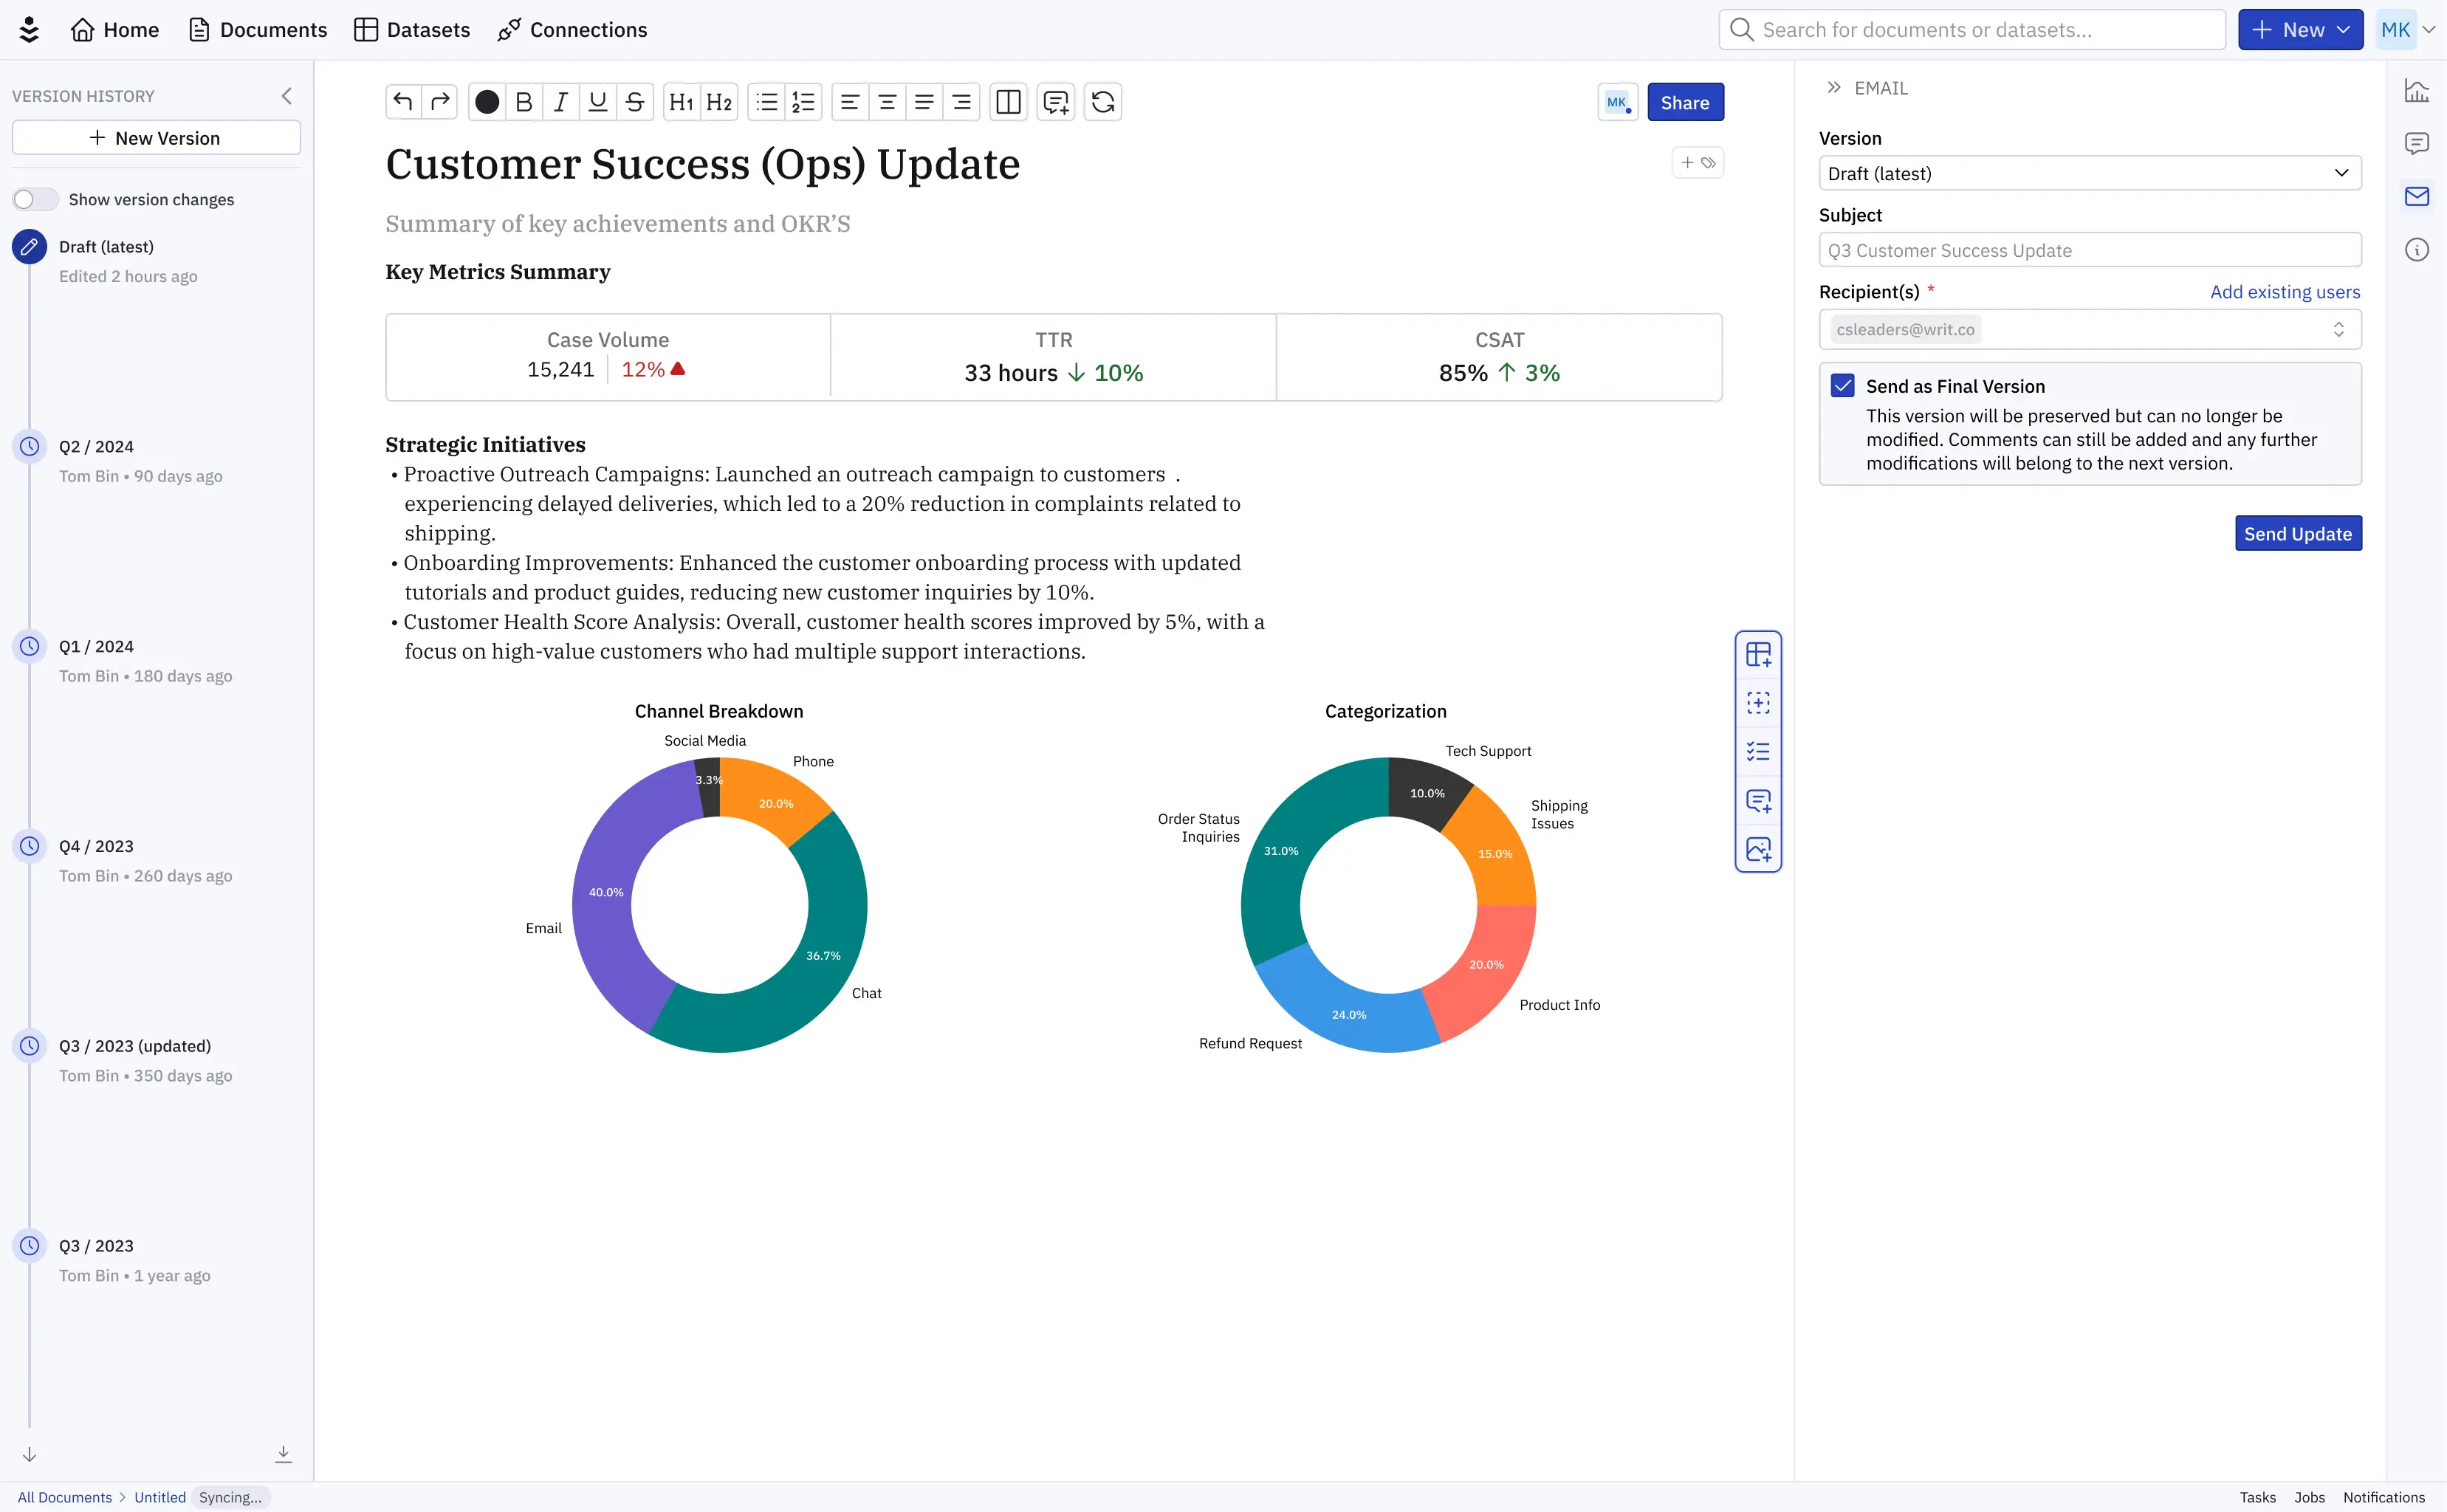Switch to the Datasets section
Viewport: 2447px width, 1512px height.
pos(411,29)
